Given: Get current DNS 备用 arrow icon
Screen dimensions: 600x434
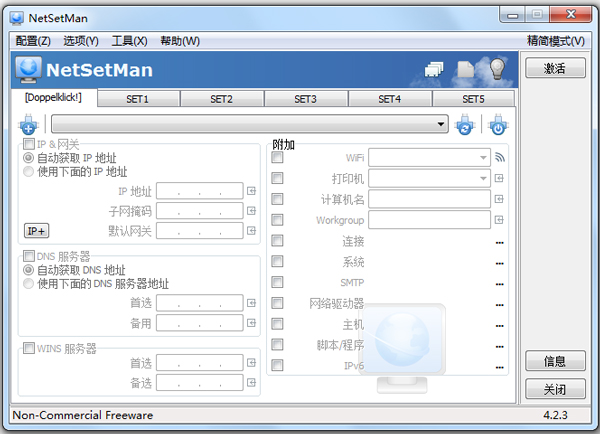Looking at the screenshot, I should click(251, 323).
